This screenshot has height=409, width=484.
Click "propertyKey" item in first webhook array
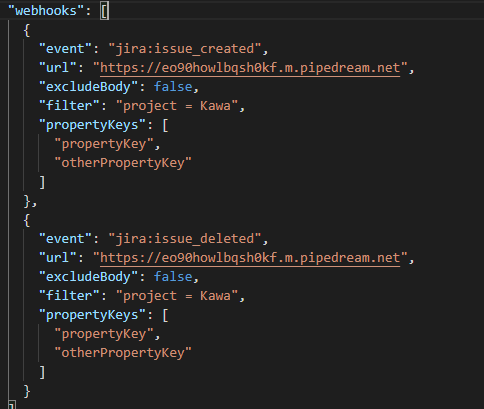coord(104,144)
